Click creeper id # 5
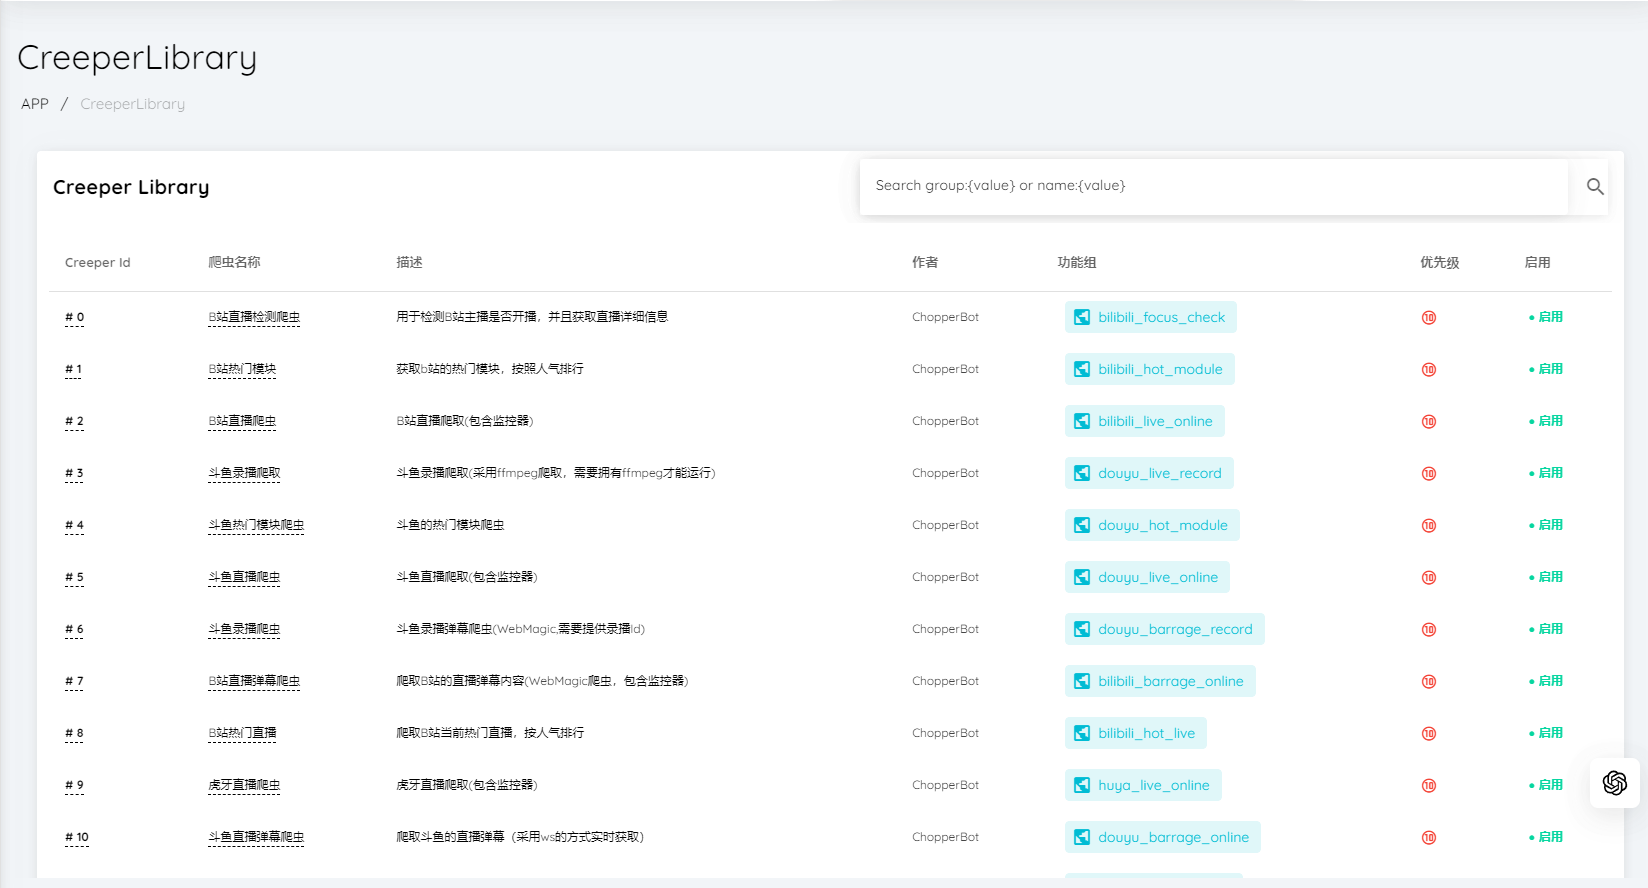The image size is (1648, 888). tap(75, 577)
